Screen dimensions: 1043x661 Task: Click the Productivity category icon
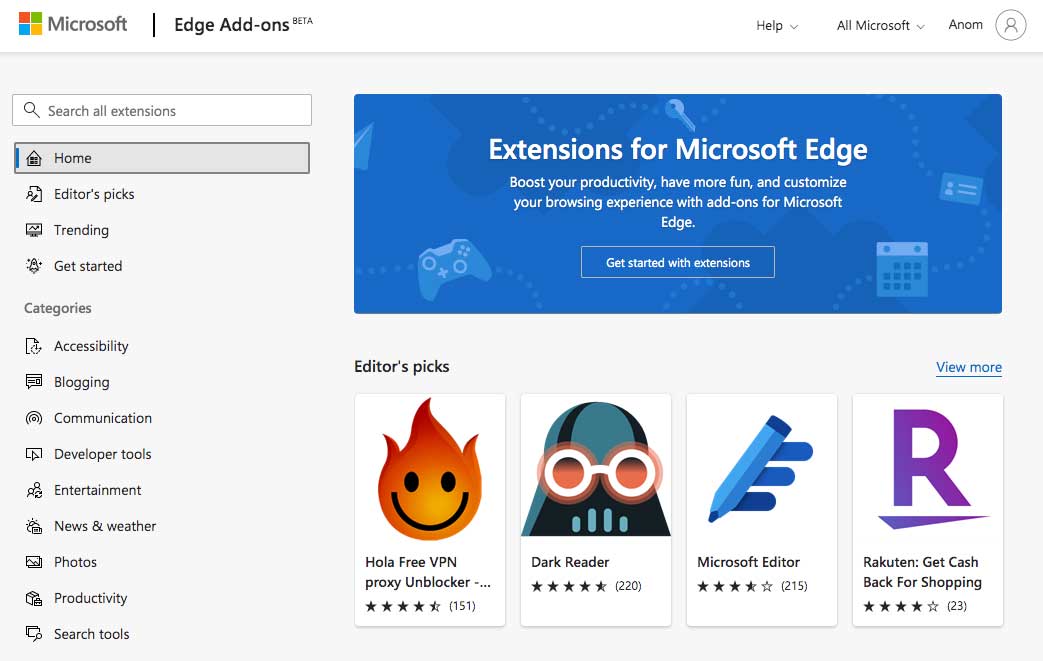[34, 598]
